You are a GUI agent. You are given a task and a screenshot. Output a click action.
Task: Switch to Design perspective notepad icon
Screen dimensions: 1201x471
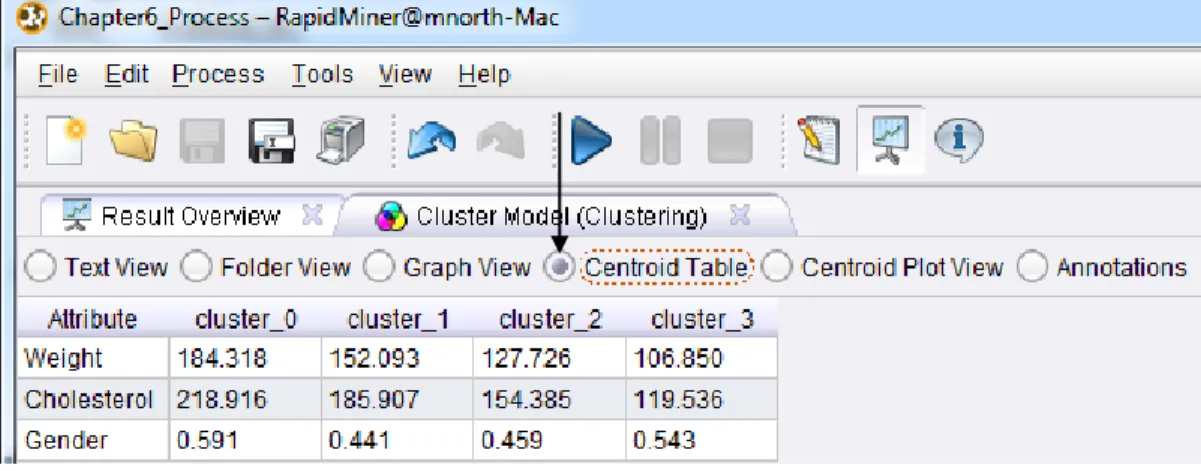(818, 140)
